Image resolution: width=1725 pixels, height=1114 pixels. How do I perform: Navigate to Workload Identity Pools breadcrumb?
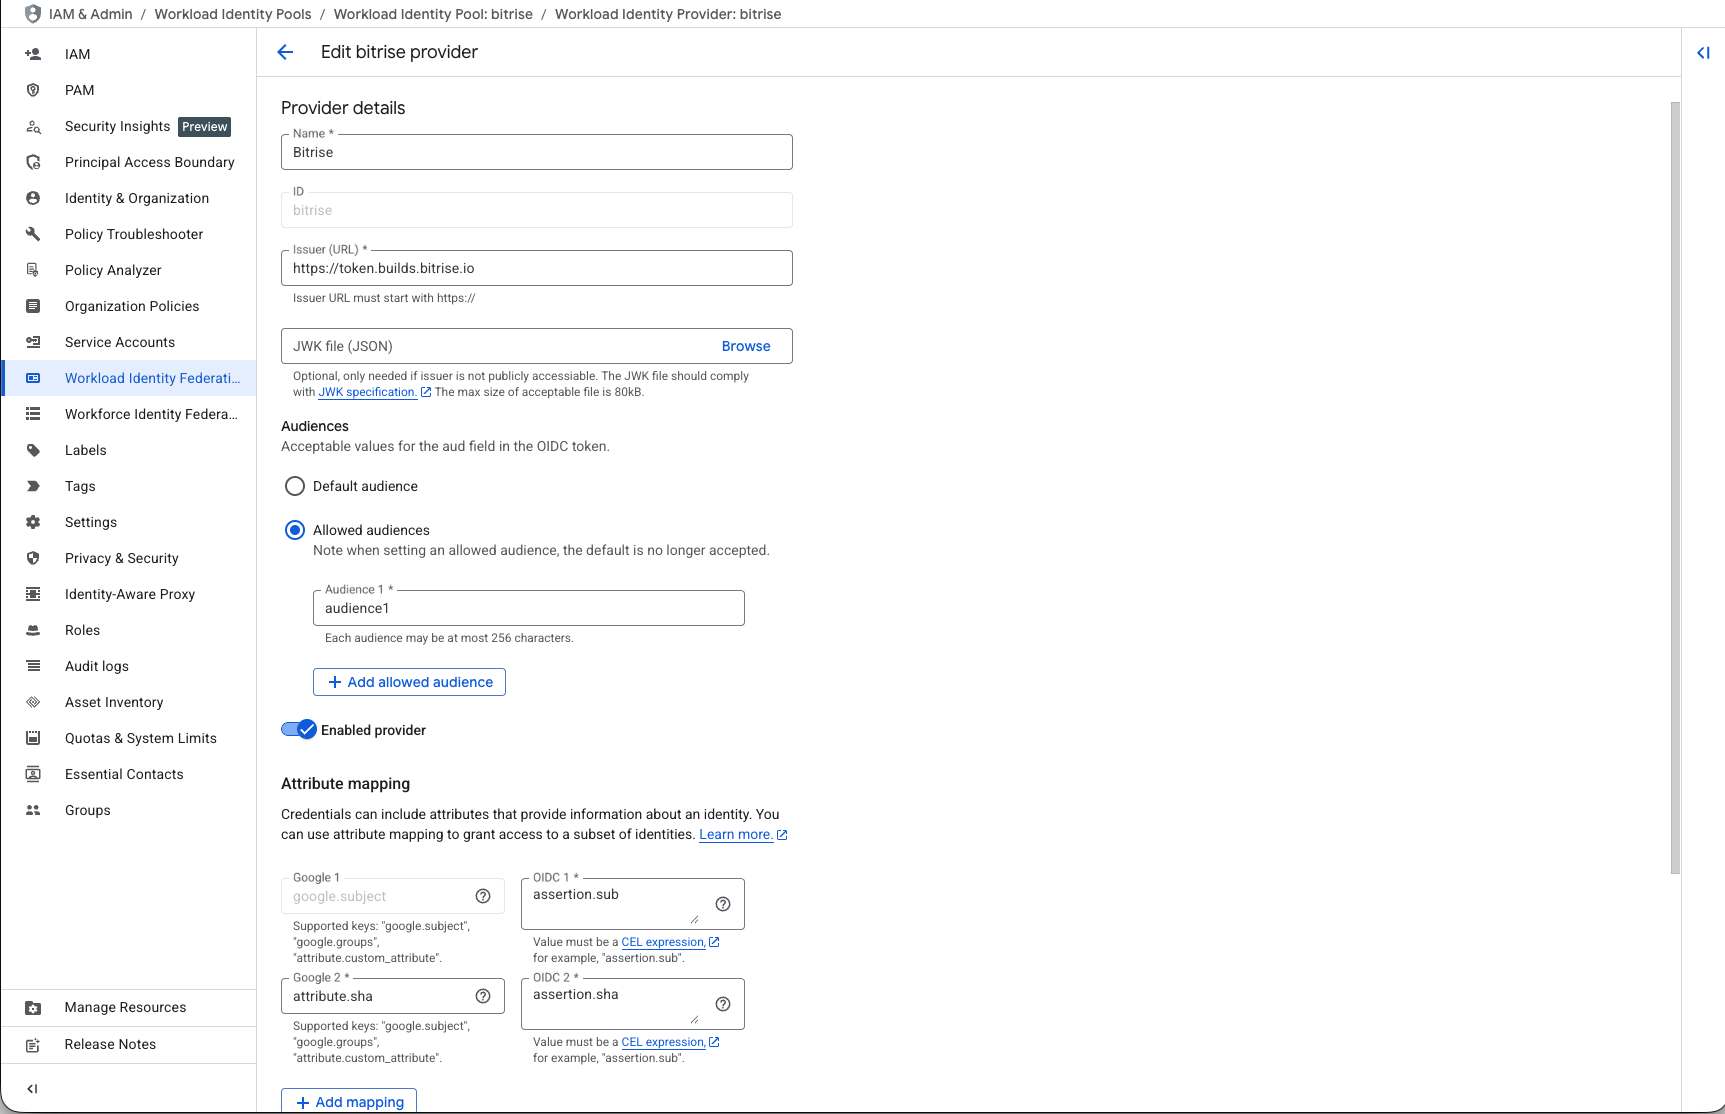click(x=232, y=14)
